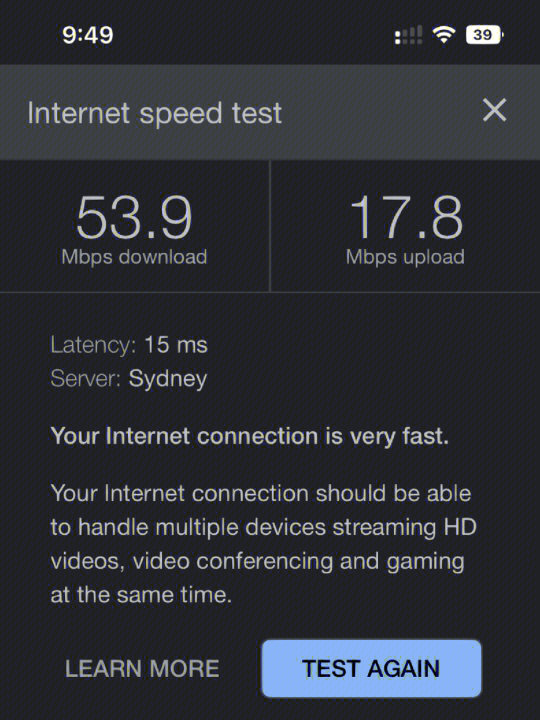540x720 pixels.
Task: Tap the word Sydney in server line
Action: click(168, 380)
